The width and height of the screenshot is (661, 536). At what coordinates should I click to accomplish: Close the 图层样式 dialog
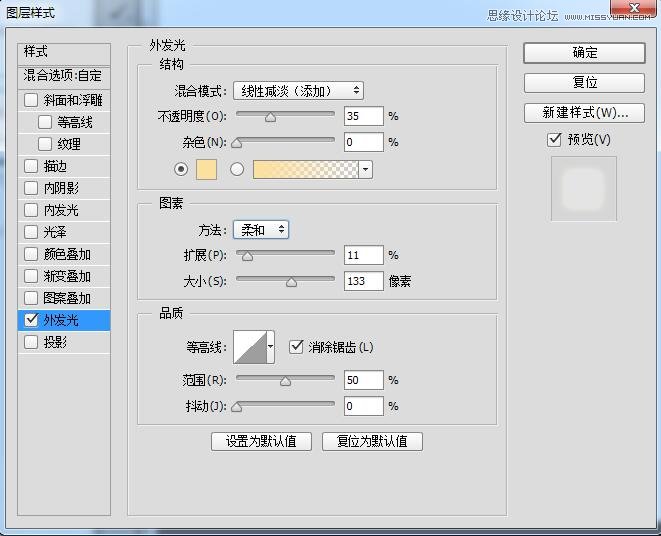[634, 8]
